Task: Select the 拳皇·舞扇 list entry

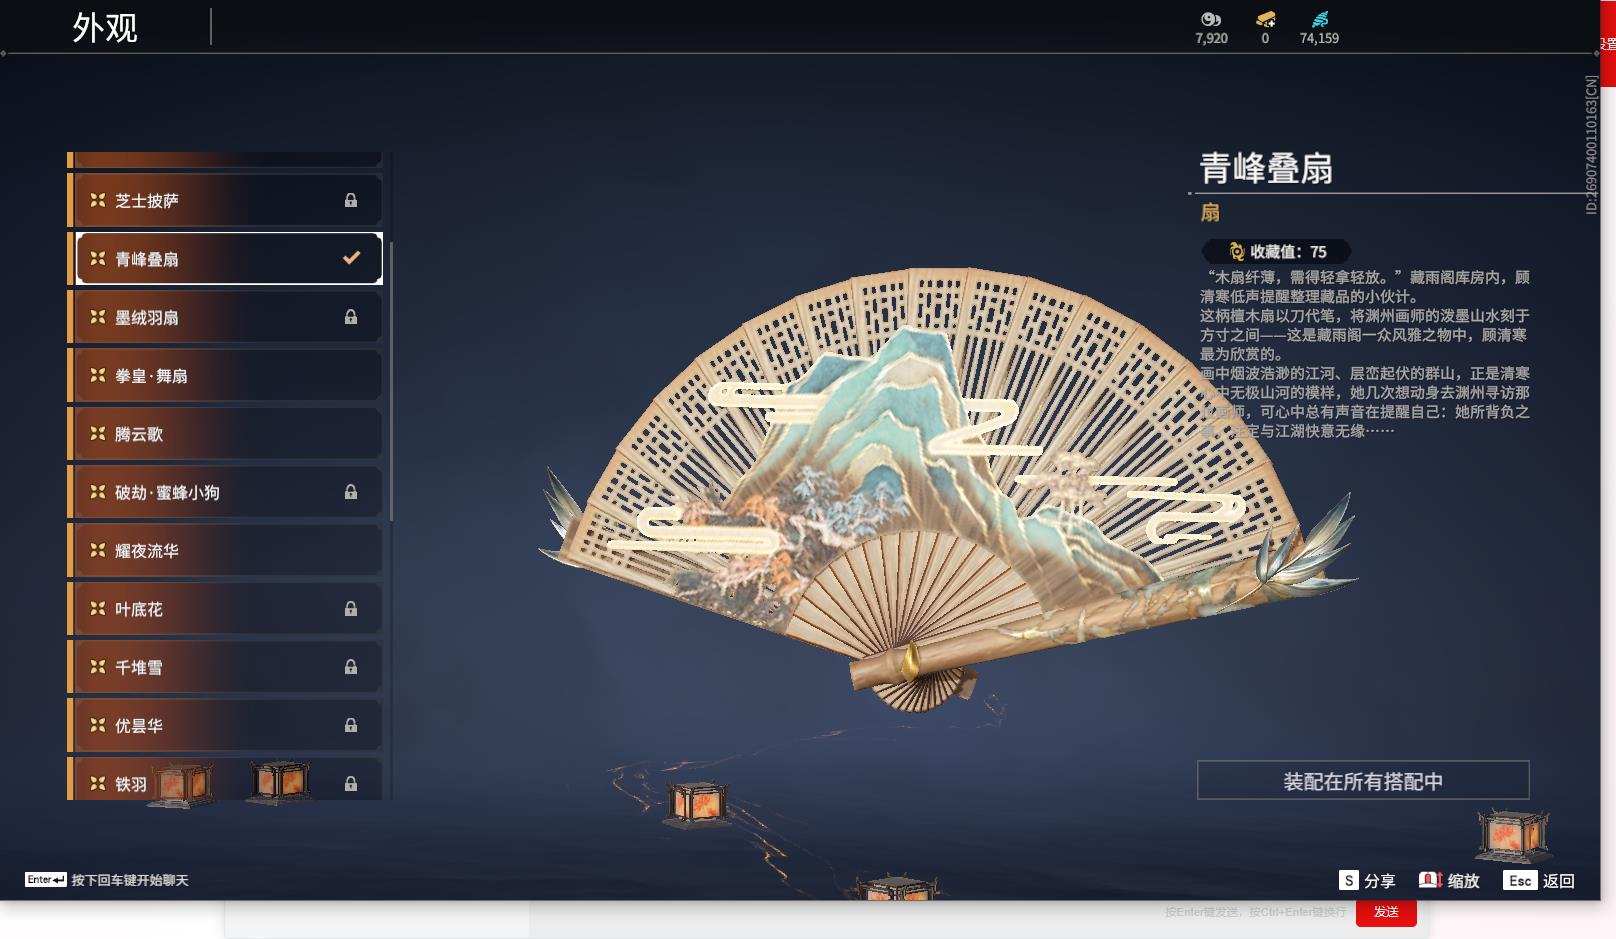Action: pyautogui.click(x=225, y=375)
